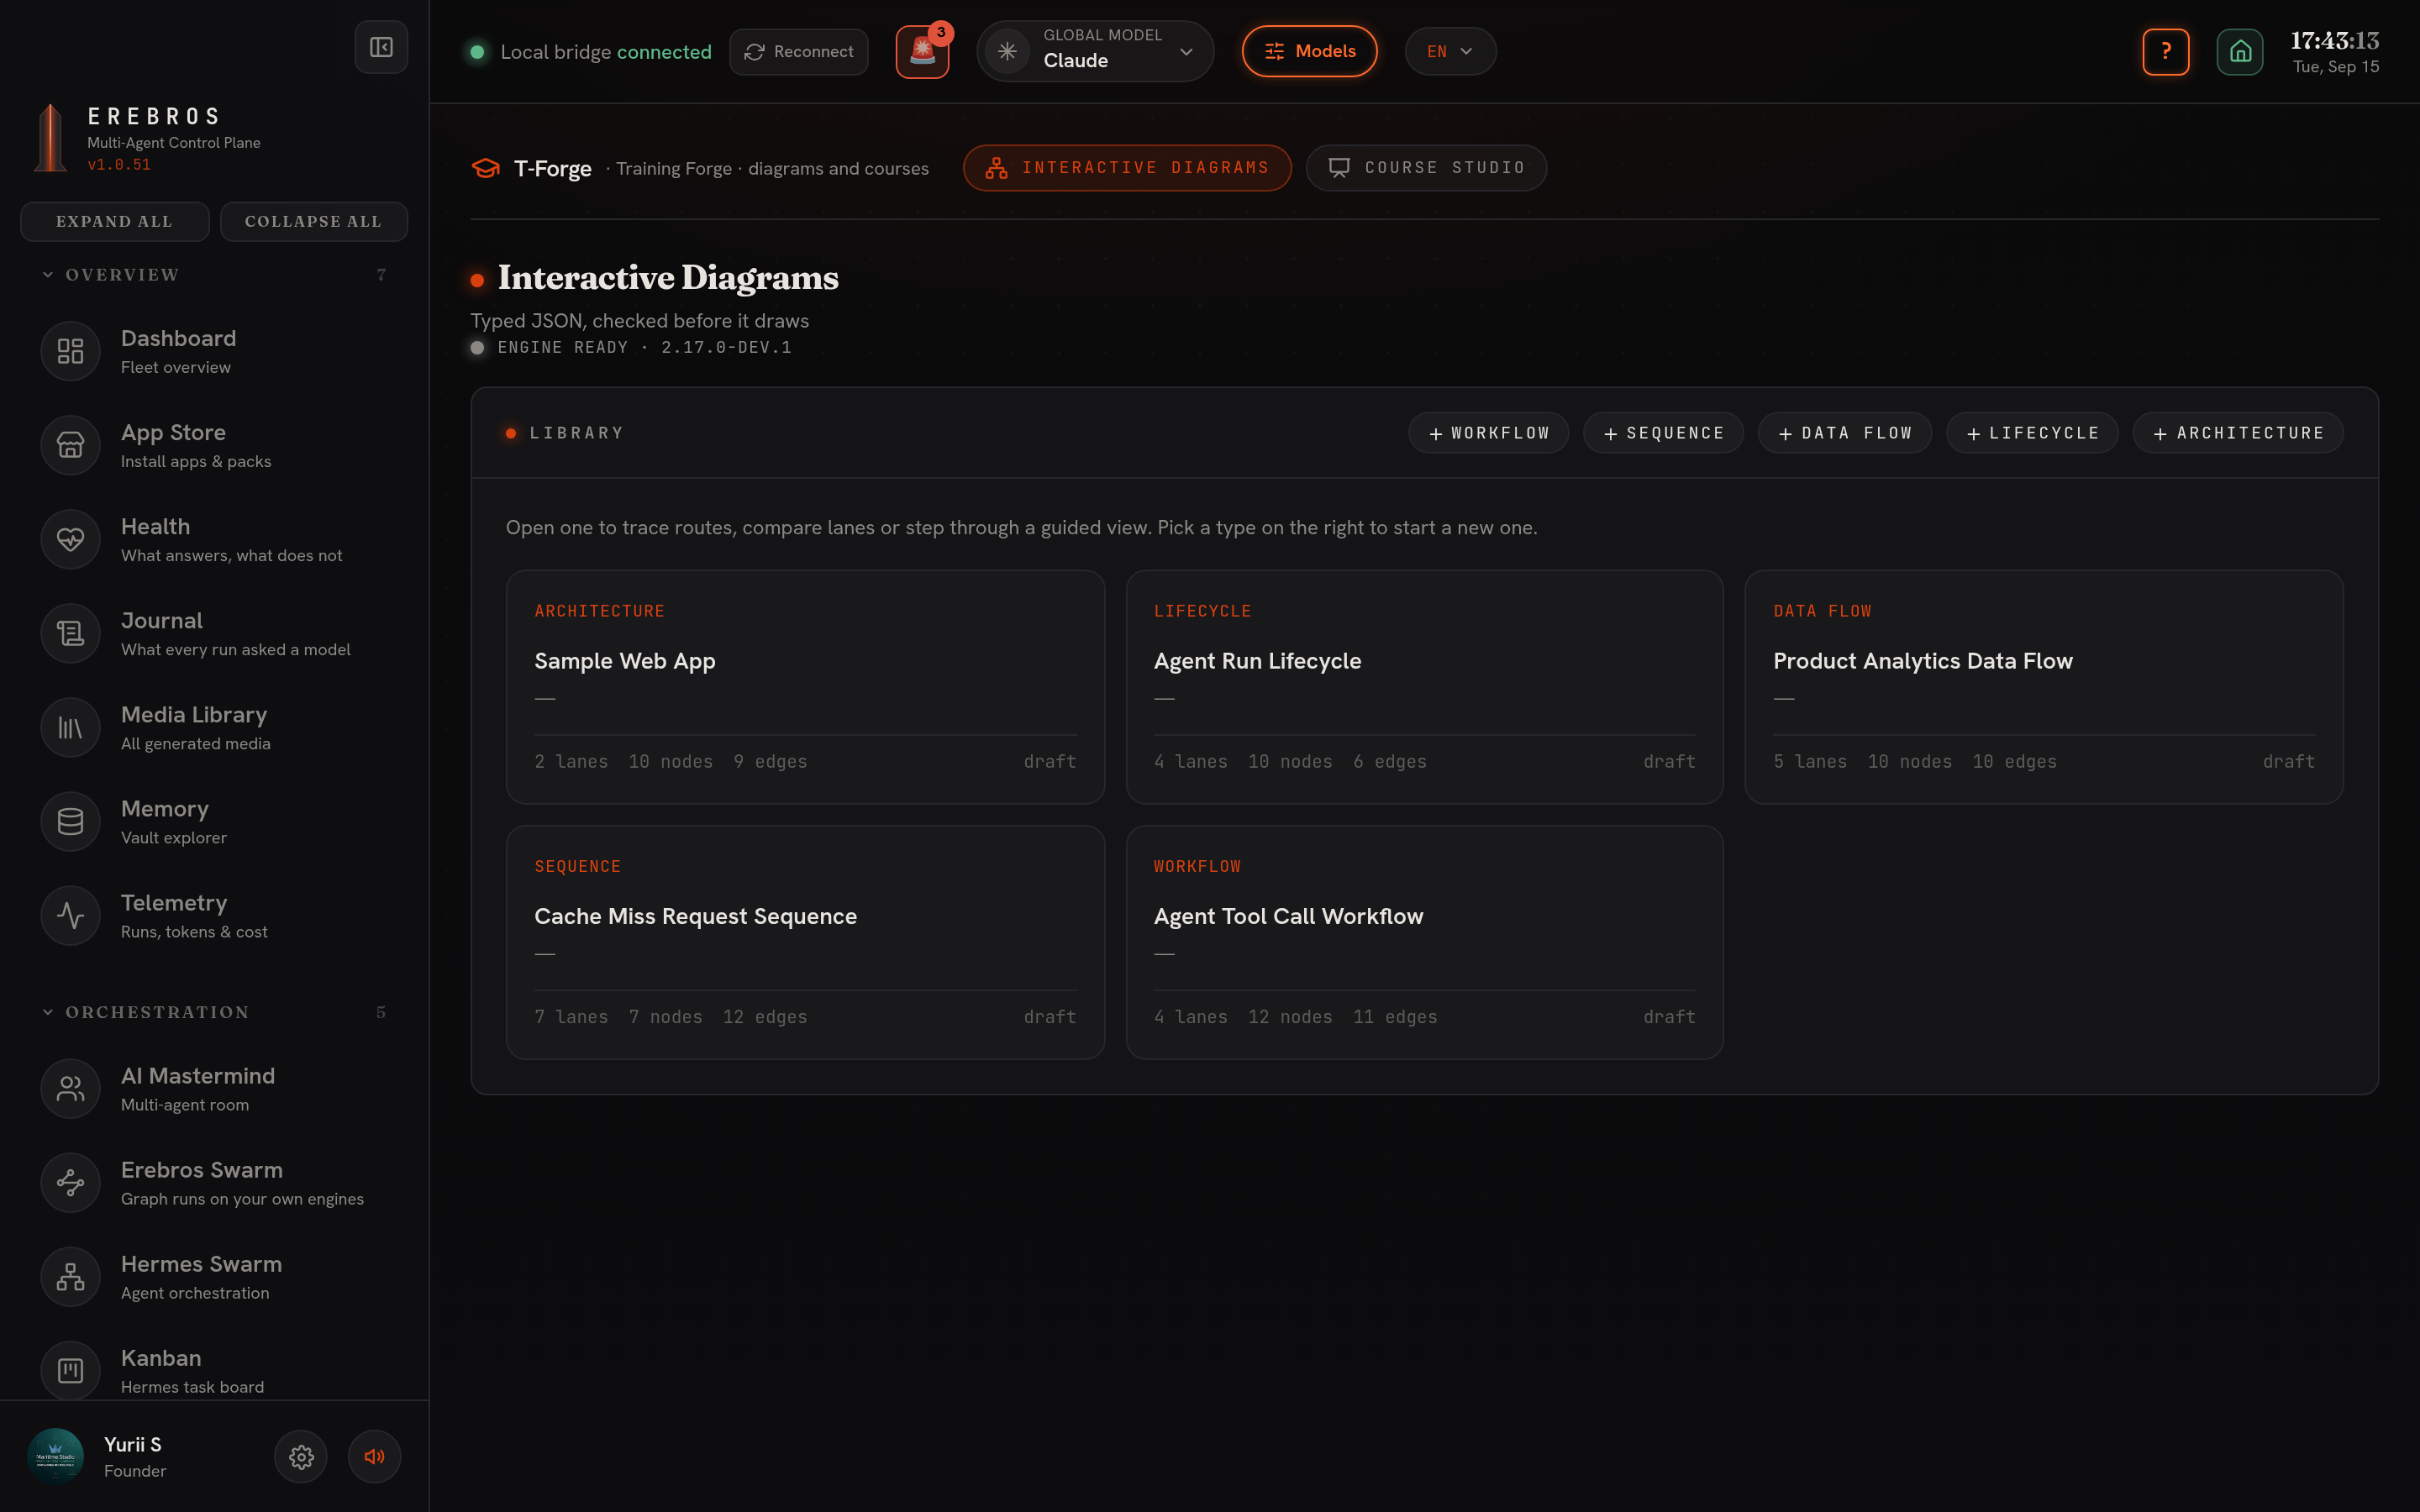This screenshot has height=1512, width=2420.
Task: Open the Memory database icon
Action: tap(70, 821)
